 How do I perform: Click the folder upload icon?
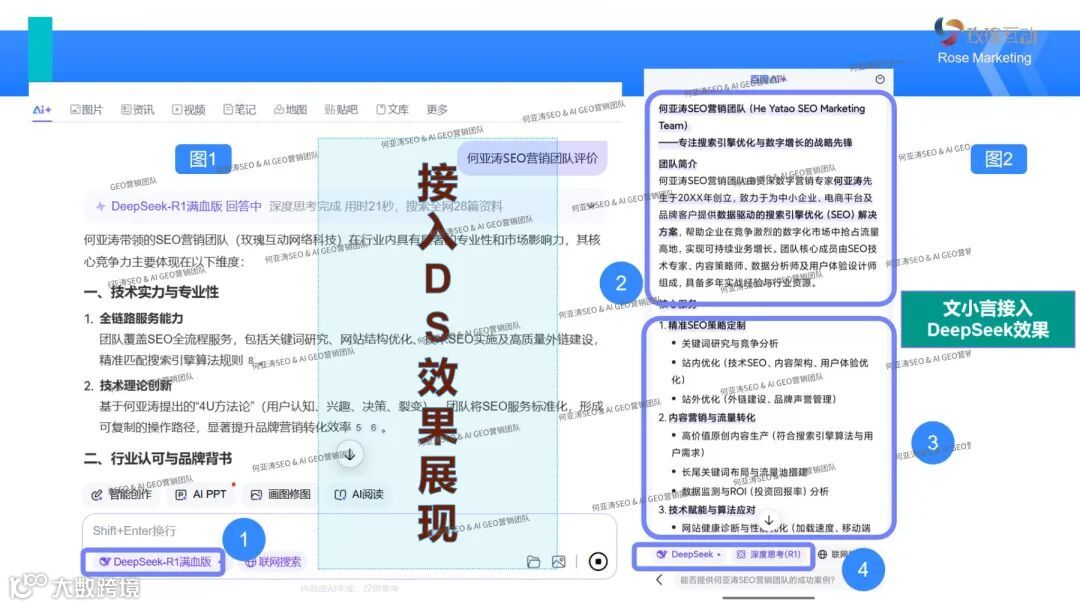pos(533,562)
